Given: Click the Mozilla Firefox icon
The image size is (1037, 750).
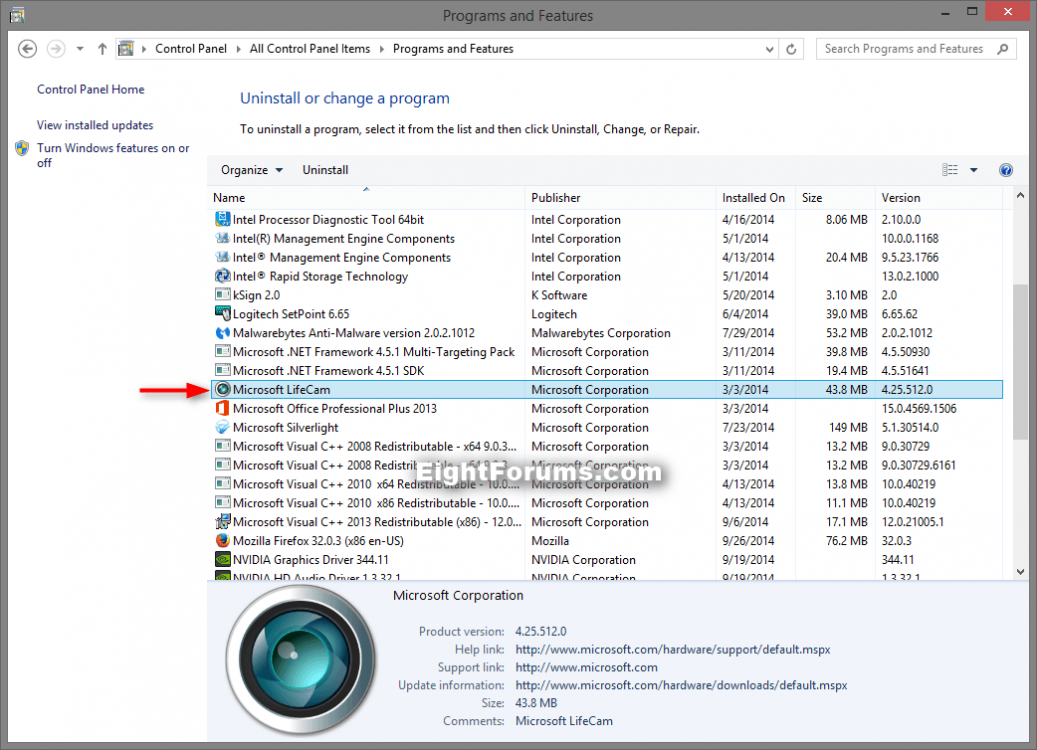Looking at the screenshot, I should (223, 541).
